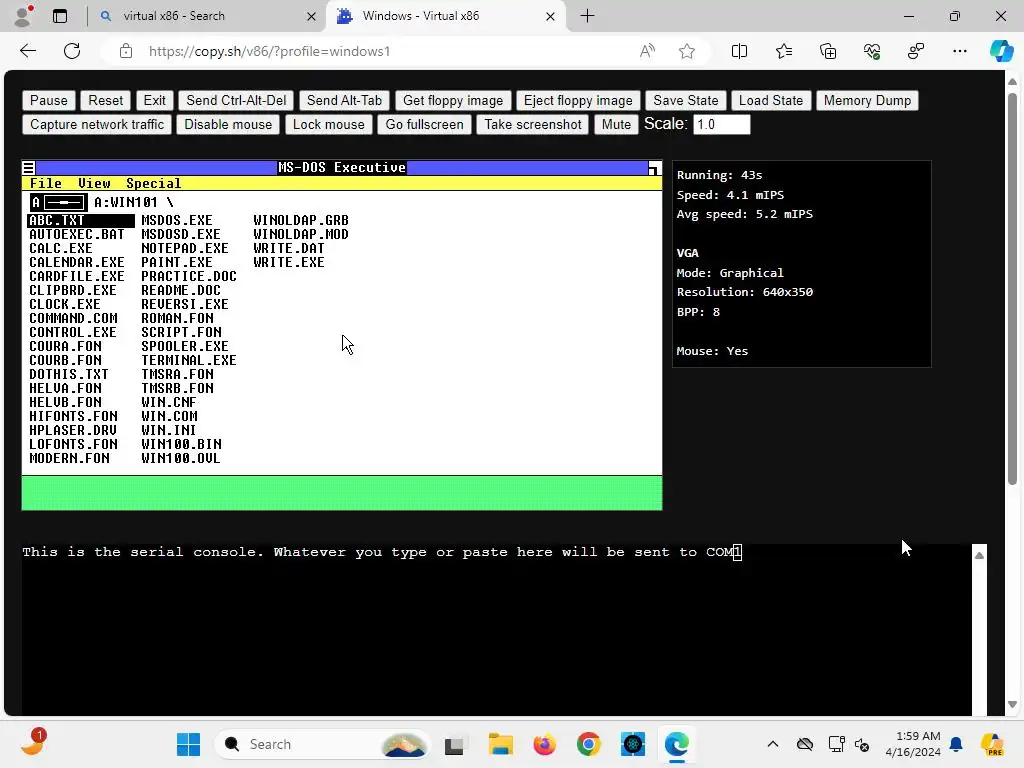The image size is (1024, 768).
Task: Open the Special menu
Action: 153,184
